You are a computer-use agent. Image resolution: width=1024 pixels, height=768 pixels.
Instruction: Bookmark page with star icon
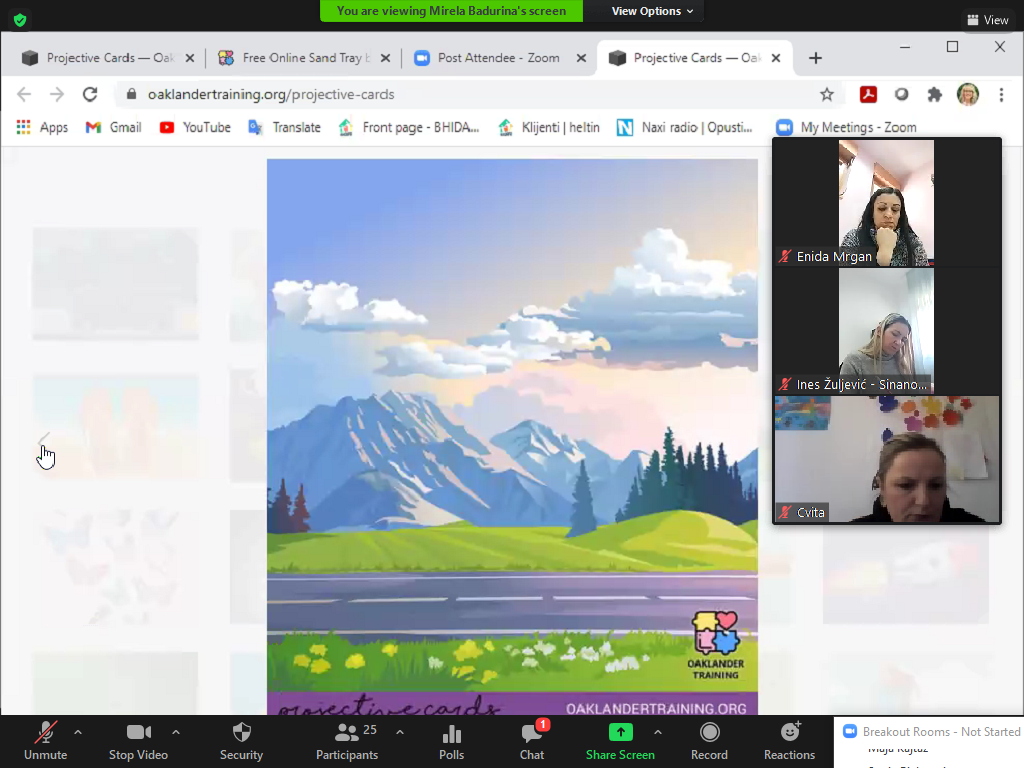tap(827, 94)
